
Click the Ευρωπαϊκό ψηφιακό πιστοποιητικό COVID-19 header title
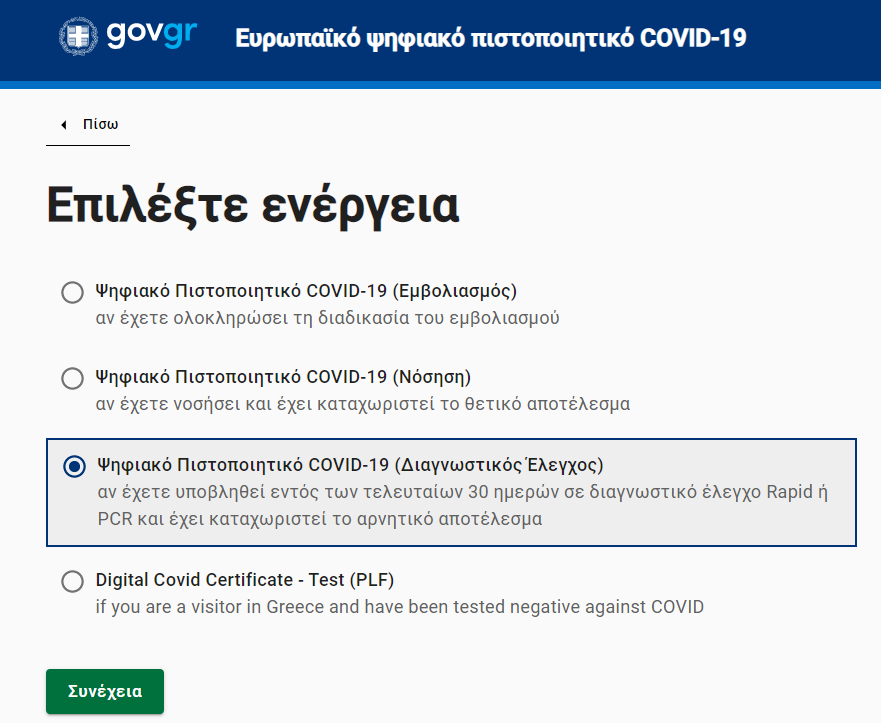(x=491, y=38)
